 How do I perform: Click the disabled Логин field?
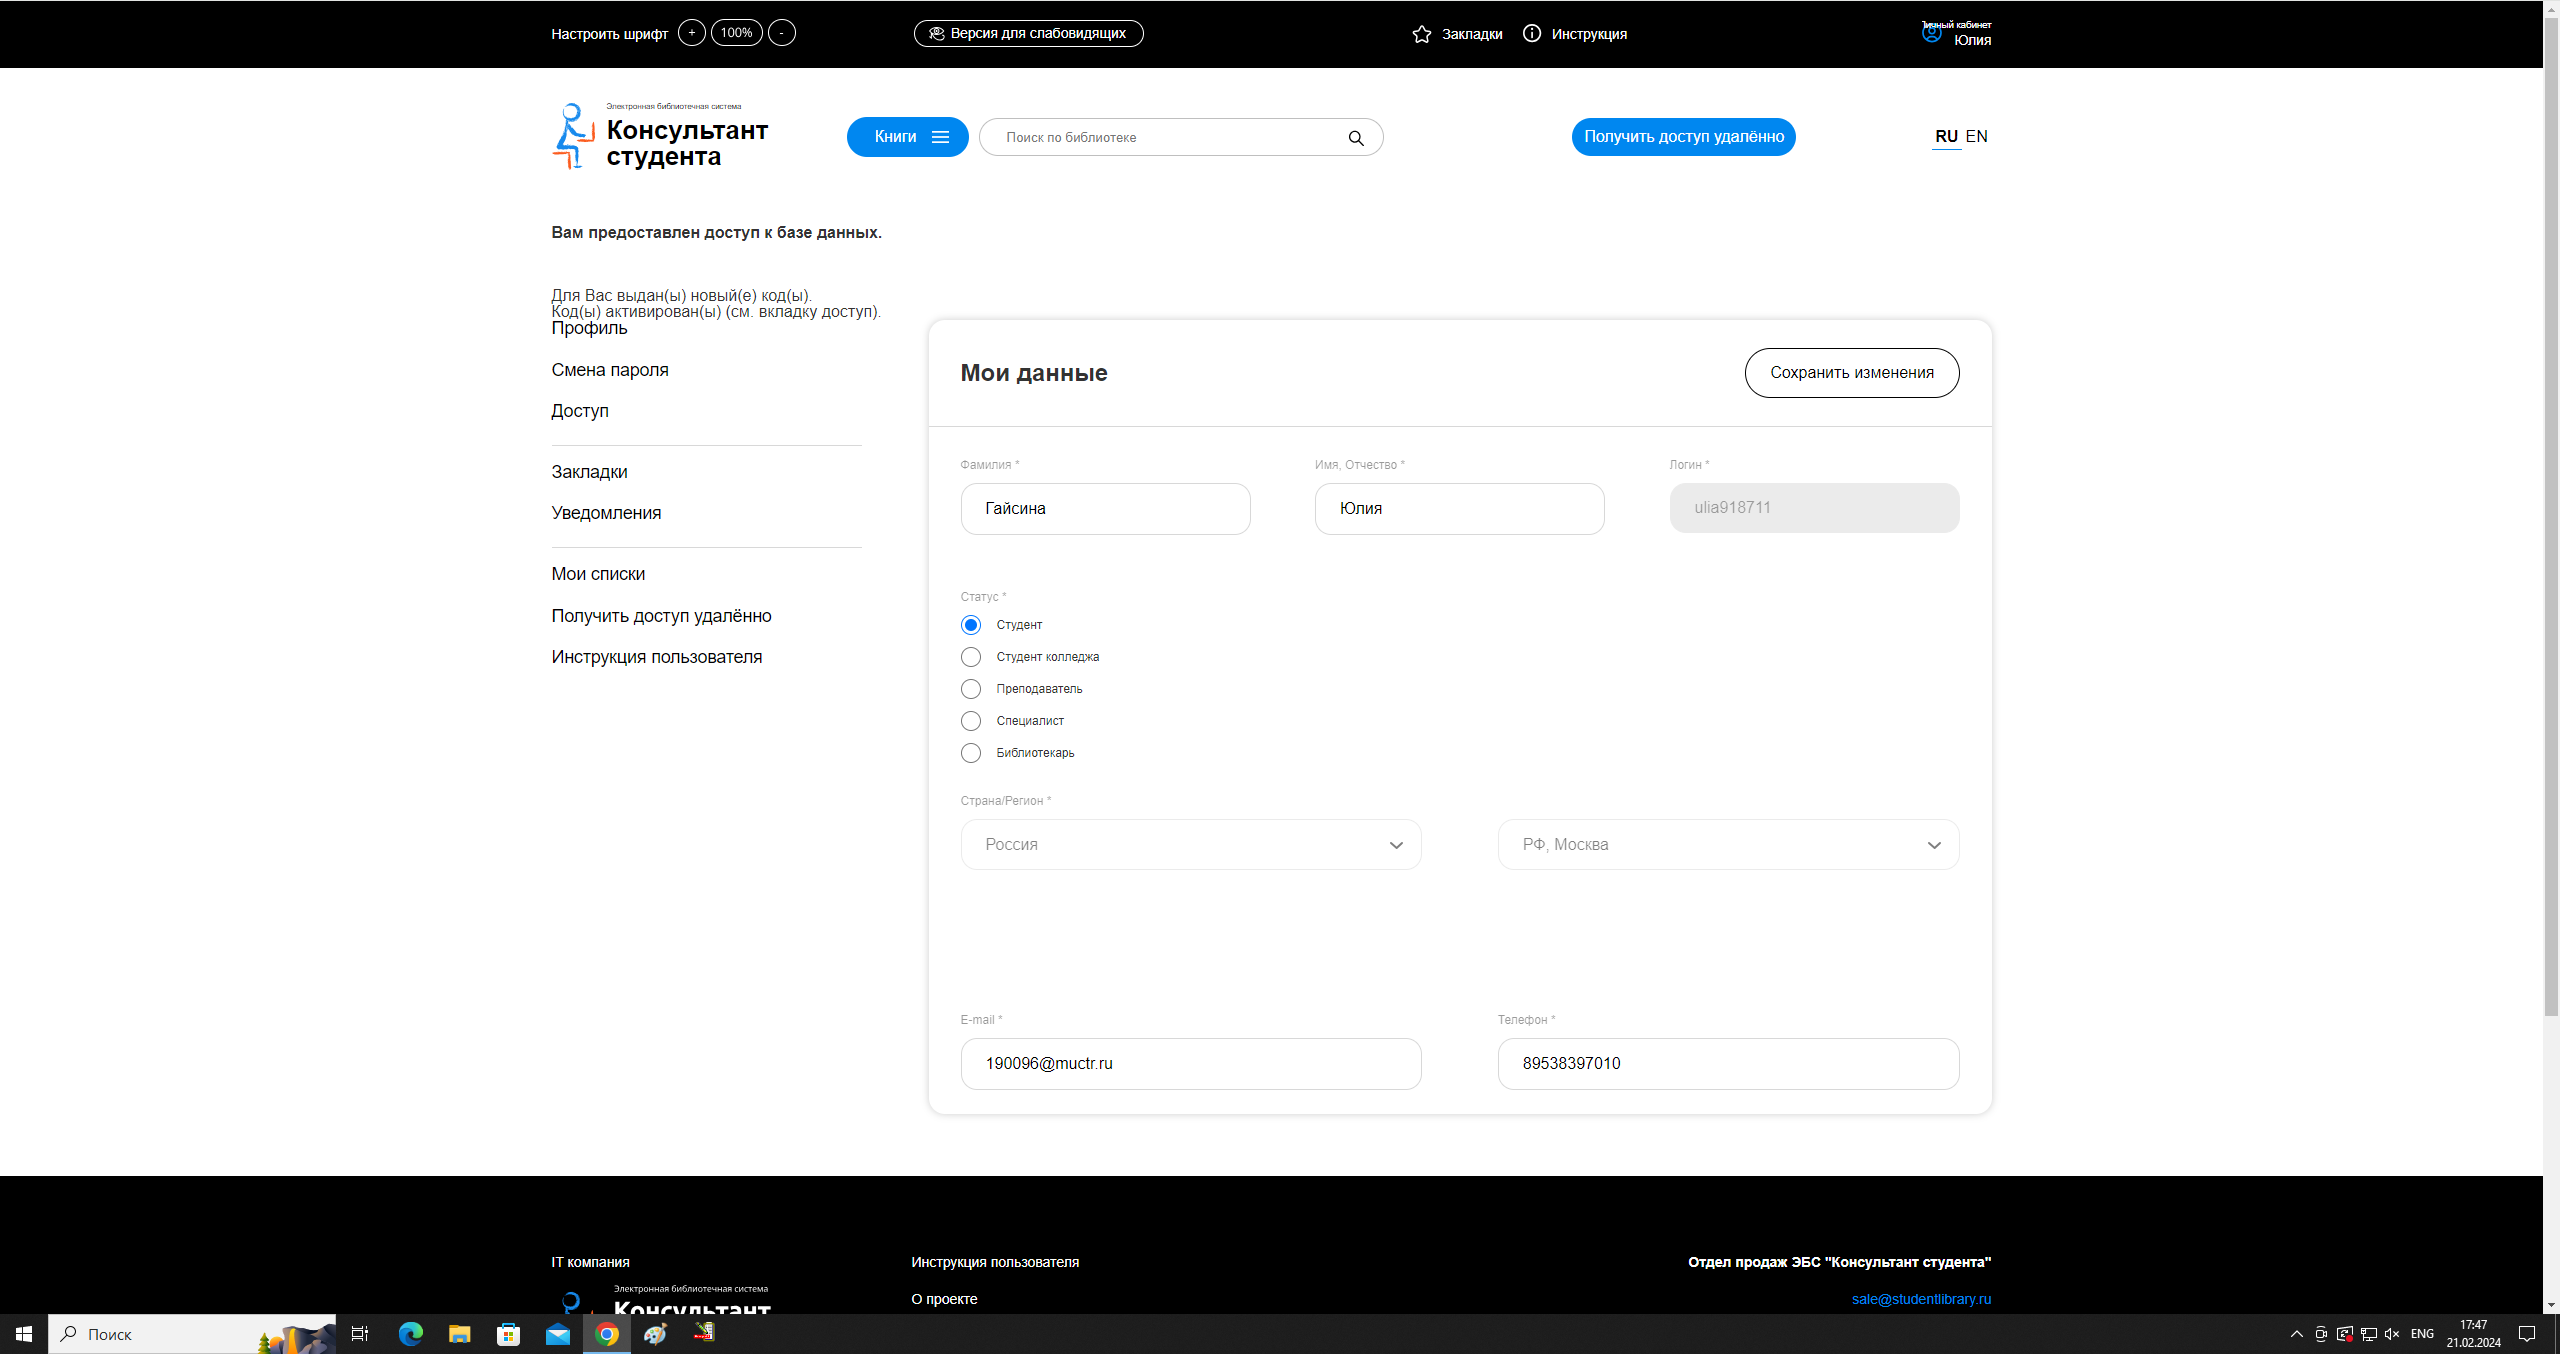point(1814,508)
